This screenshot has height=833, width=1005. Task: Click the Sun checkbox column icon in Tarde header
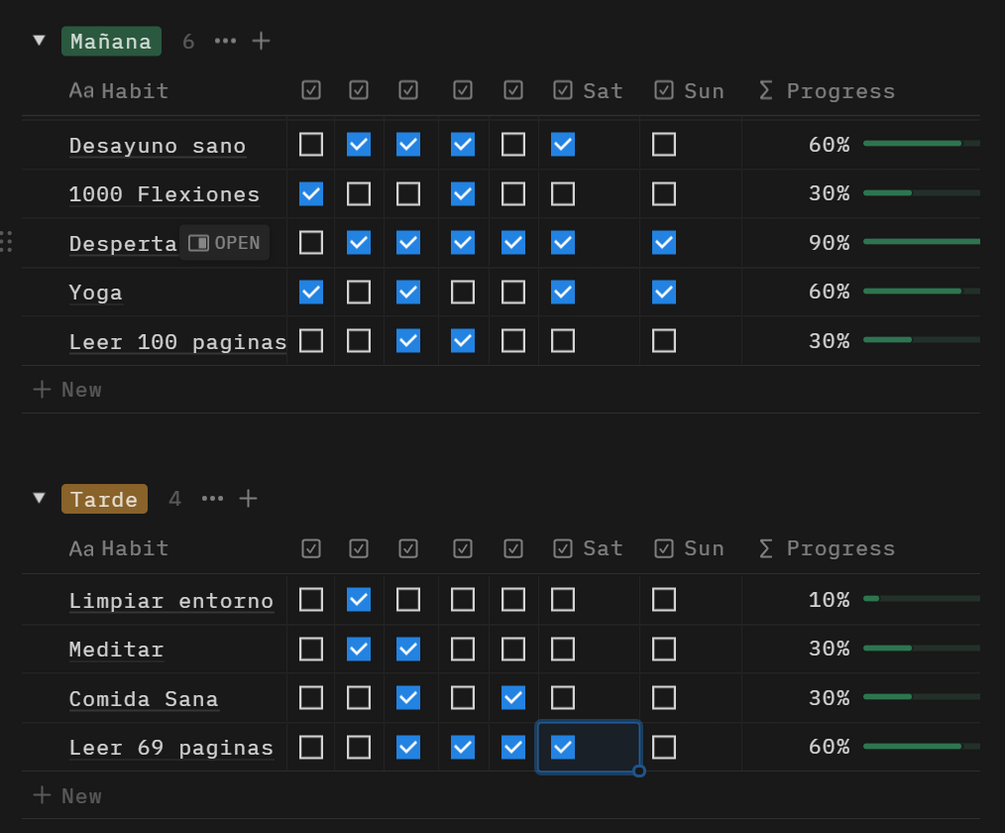(x=664, y=548)
